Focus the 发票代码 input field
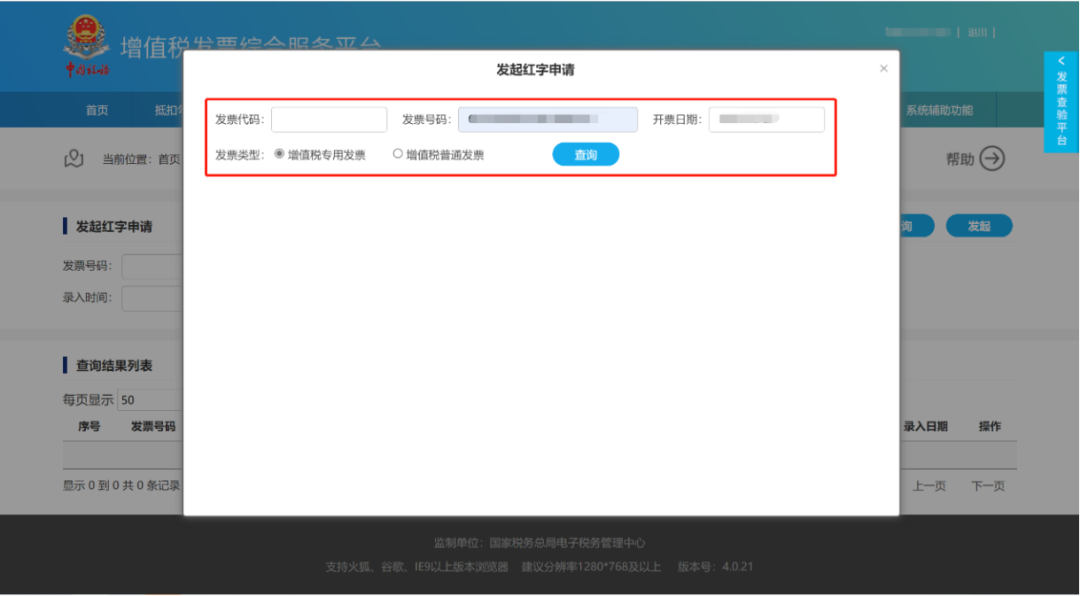The height and width of the screenshot is (596, 1080). (x=328, y=120)
